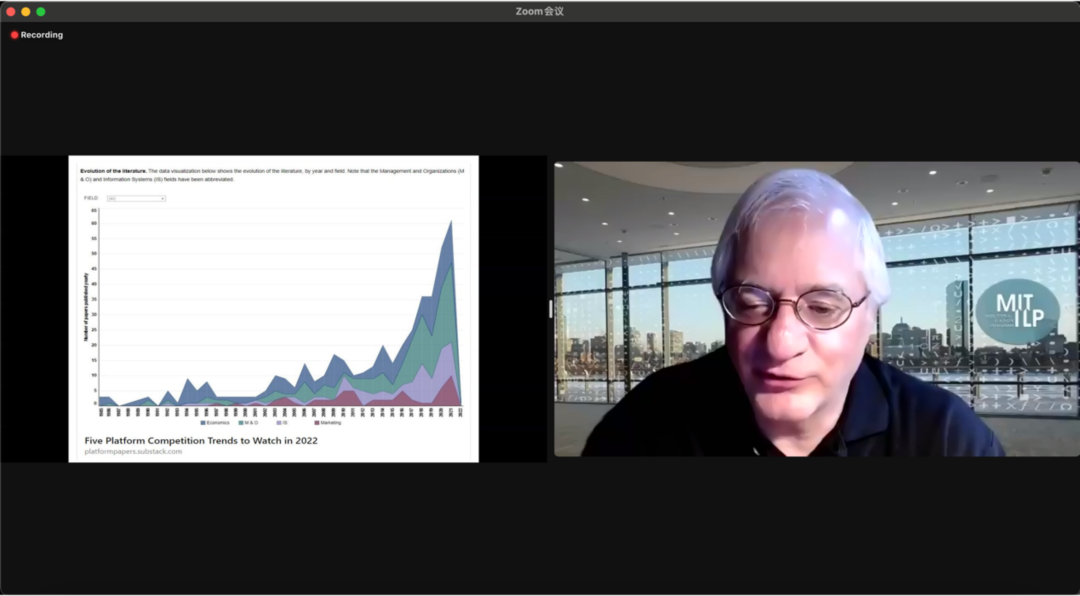Click the green fullscreen window button

click(41, 12)
